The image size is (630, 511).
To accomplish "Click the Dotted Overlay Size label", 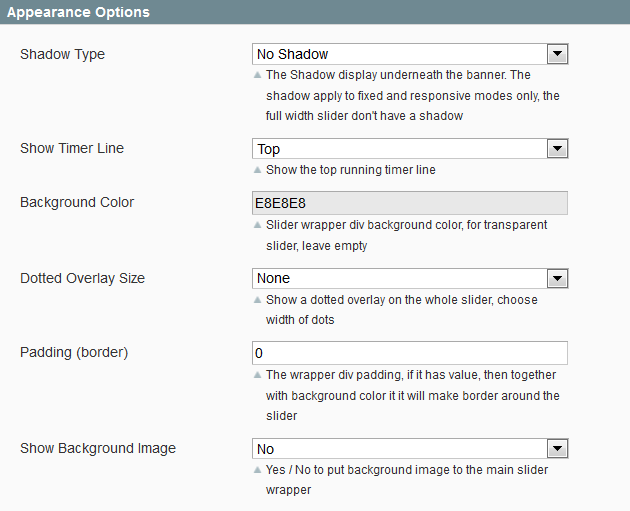I will click(82, 278).
